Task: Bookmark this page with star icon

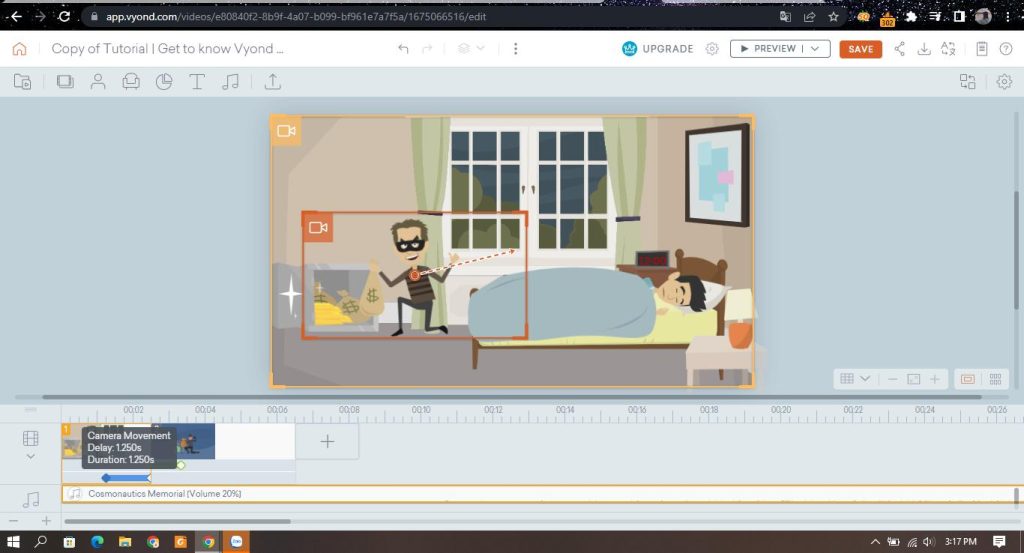Action: click(833, 17)
